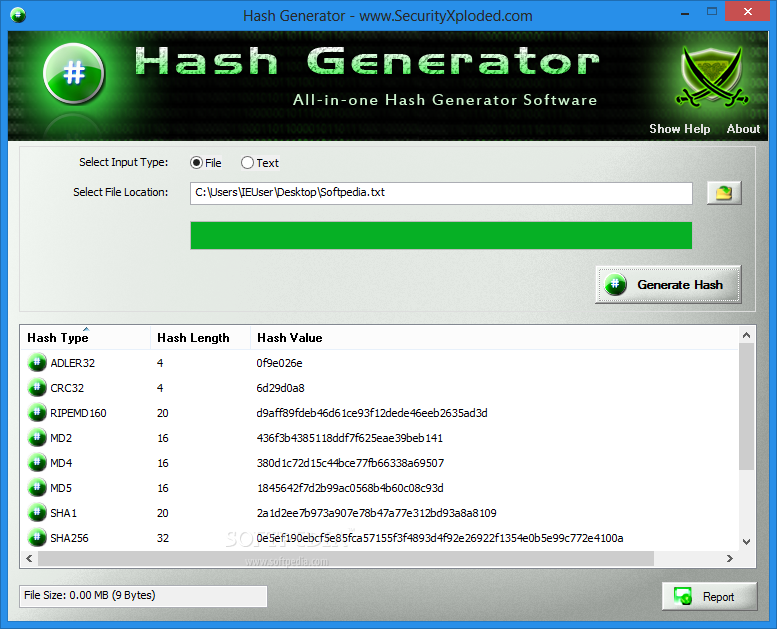Open Show Help link
The image size is (777, 629).
[679, 129]
